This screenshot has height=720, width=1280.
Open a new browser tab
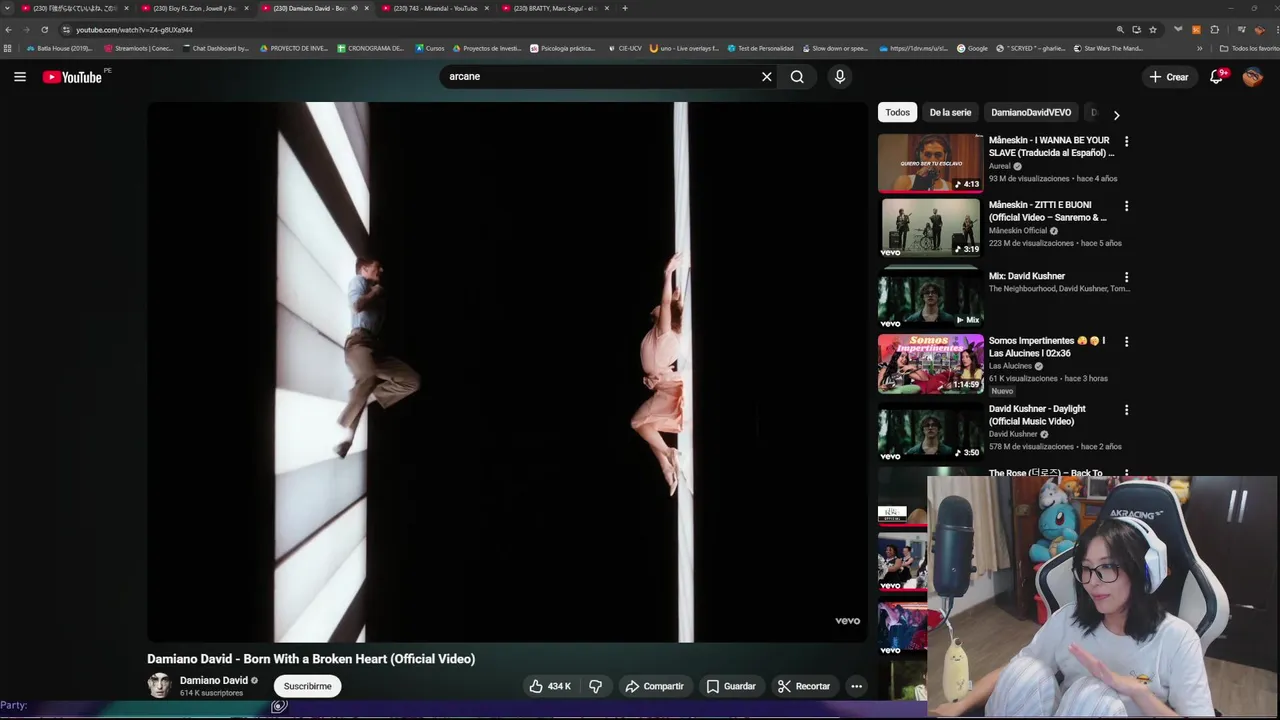click(625, 8)
